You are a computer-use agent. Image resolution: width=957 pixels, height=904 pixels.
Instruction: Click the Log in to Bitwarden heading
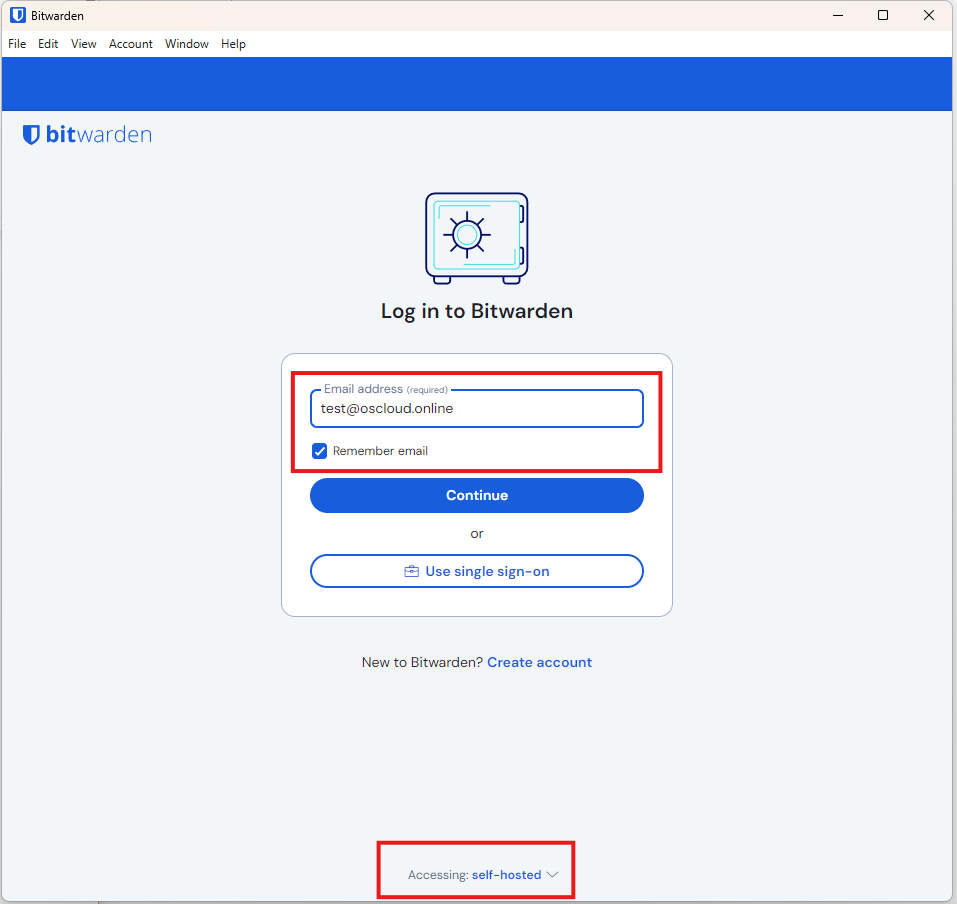point(477,311)
